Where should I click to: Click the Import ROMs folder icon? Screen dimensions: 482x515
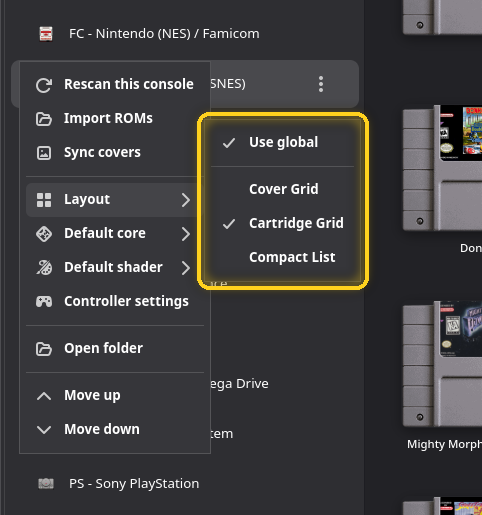point(44,119)
